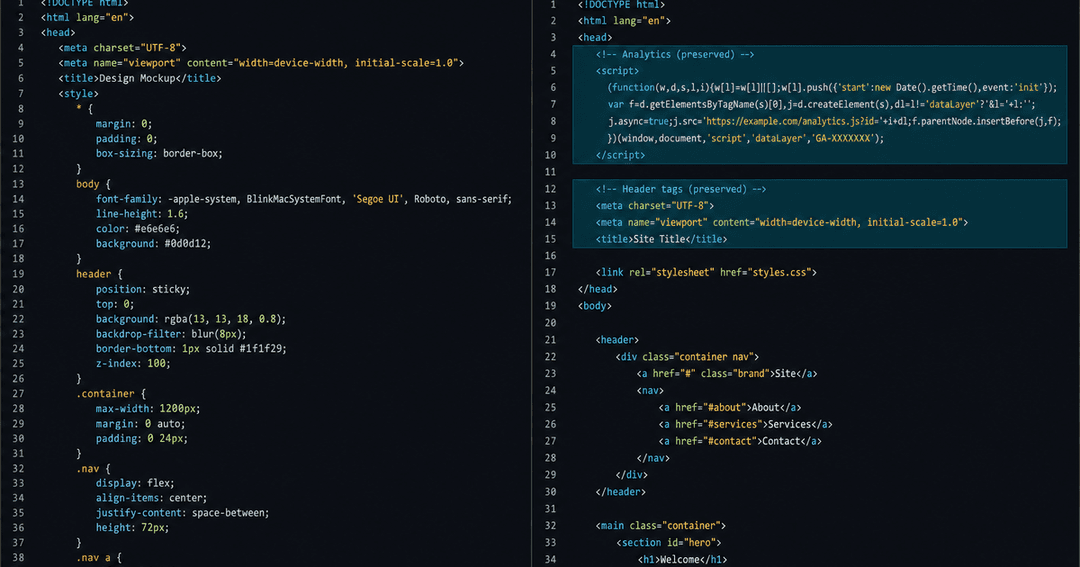1080x567 pixels.
Task: Click the 'body {' selector in left pane
Action: (93, 184)
